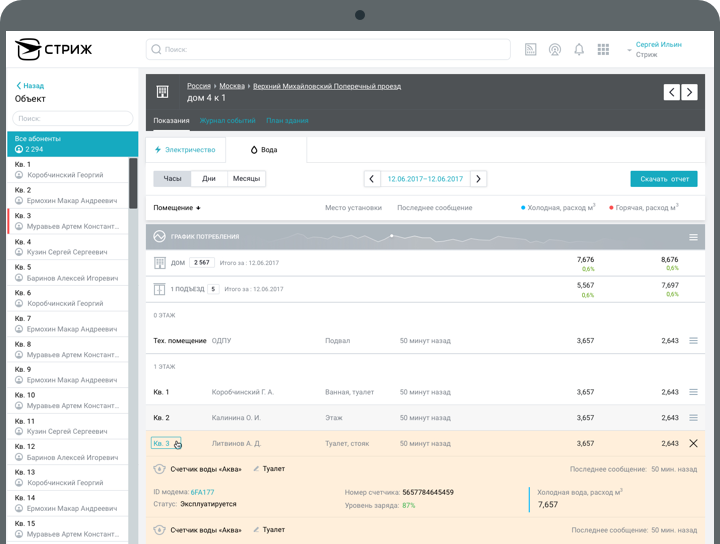Sort by Помещение column
Screen dimensions: 720x544
[x=177, y=208]
